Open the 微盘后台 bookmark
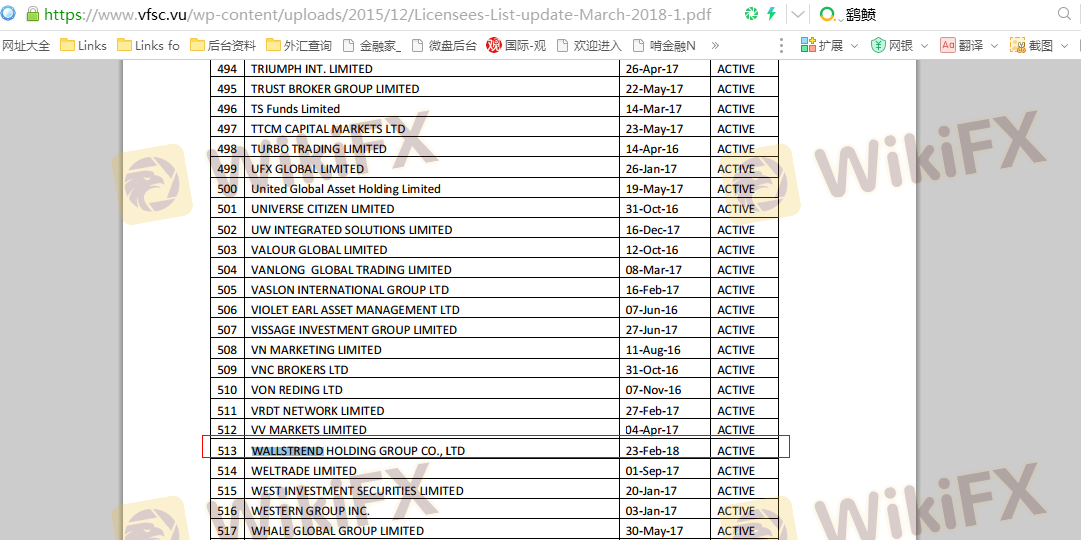1081x540 pixels. [x=443, y=46]
